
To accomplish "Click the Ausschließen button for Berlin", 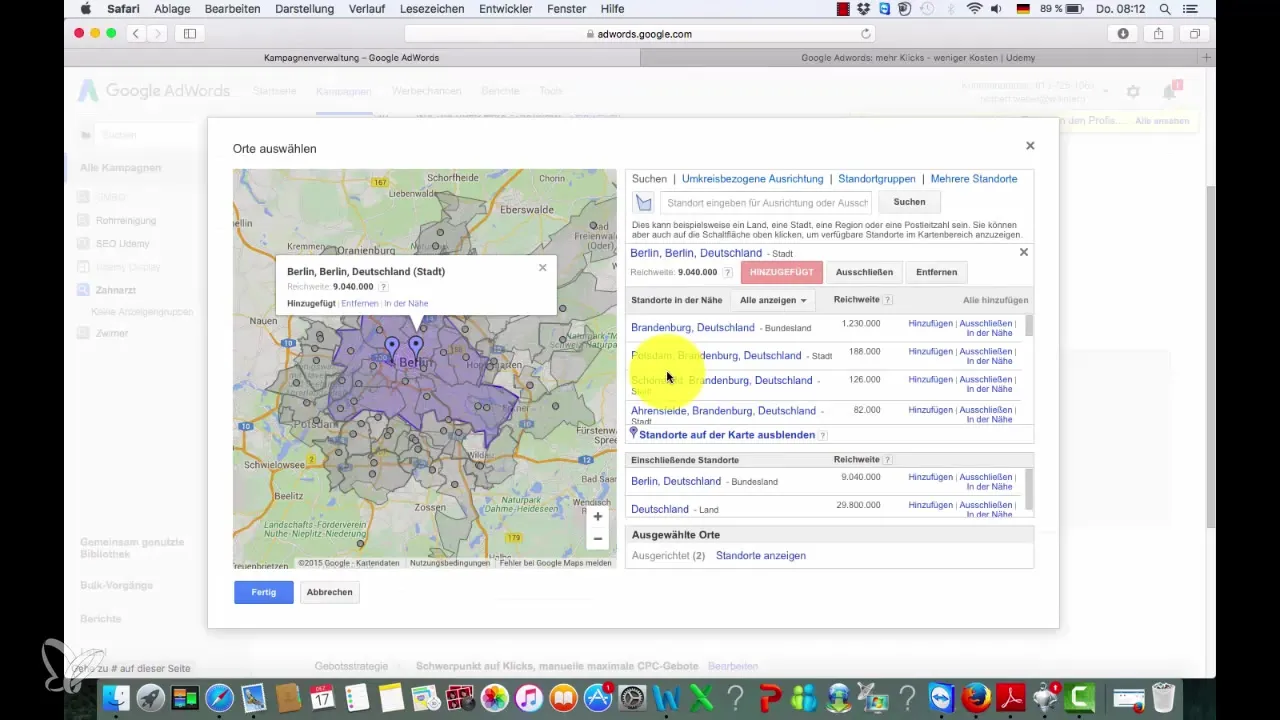I will coord(864,272).
